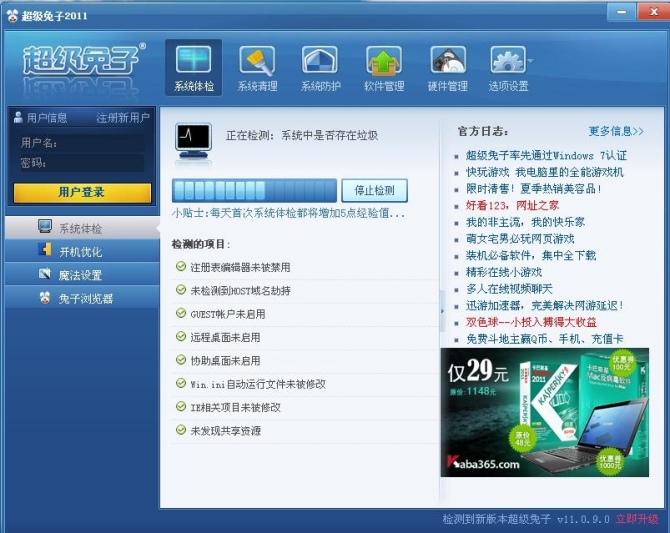This screenshot has height=533, width=670.
Task: Switch to 开机优化 sidebar tab
Action: 82,251
